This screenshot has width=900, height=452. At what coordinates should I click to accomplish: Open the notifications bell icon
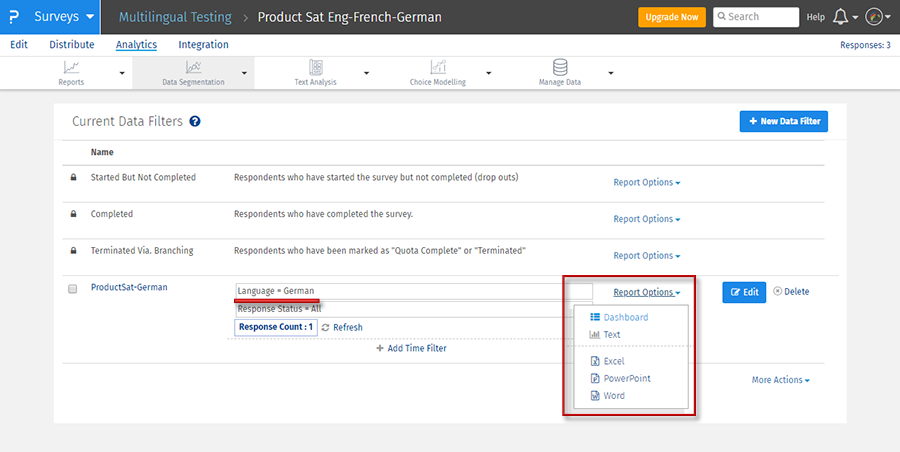(x=840, y=17)
